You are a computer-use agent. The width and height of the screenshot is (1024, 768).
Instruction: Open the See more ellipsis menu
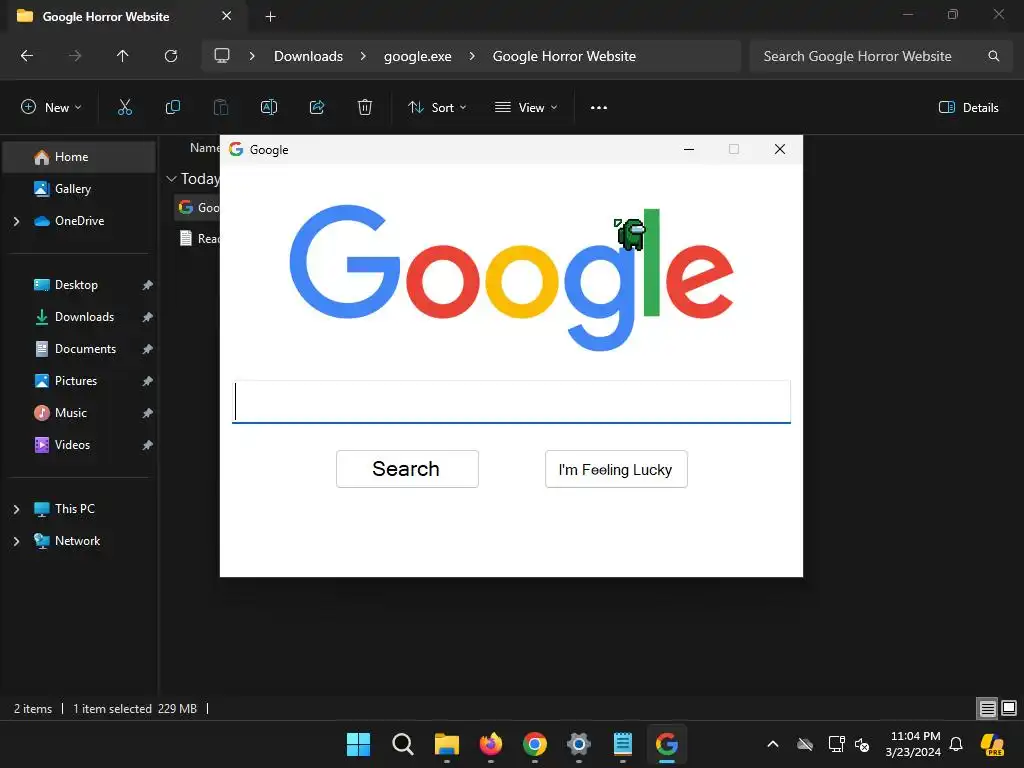point(599,108)
